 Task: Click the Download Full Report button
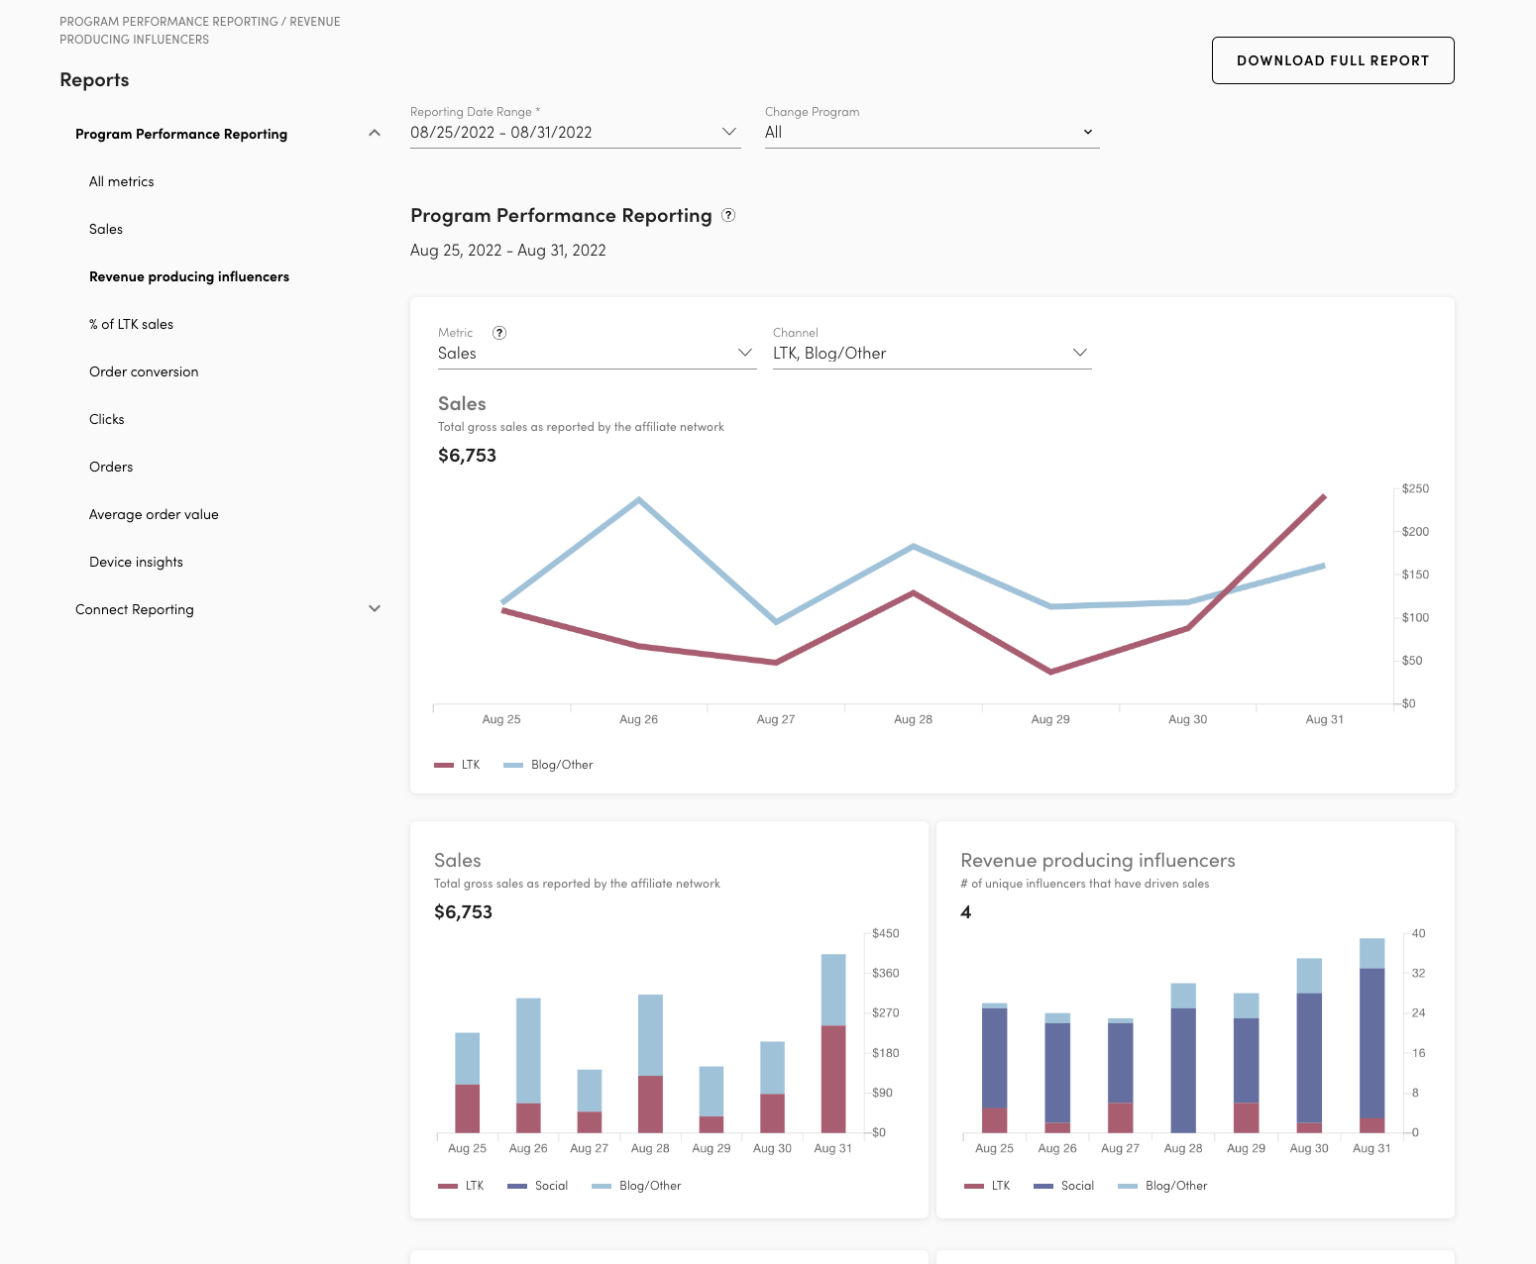point(1332,60)
